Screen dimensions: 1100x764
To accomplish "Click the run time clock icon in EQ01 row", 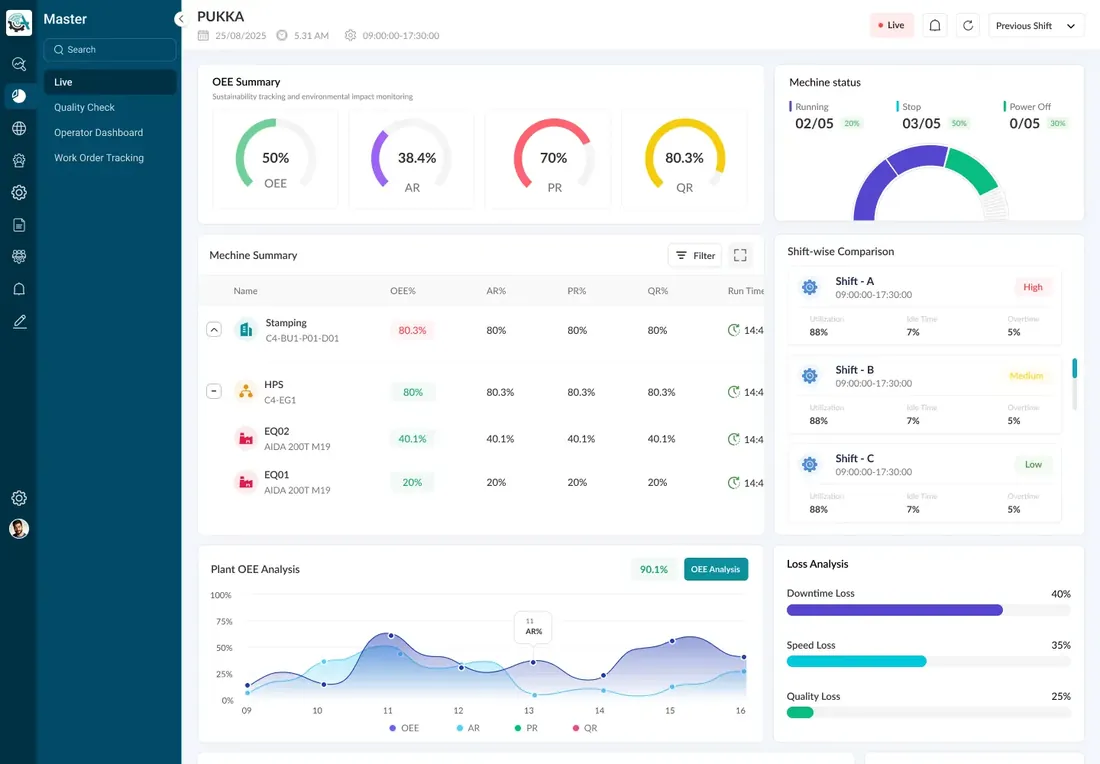I will coord(734,483).
